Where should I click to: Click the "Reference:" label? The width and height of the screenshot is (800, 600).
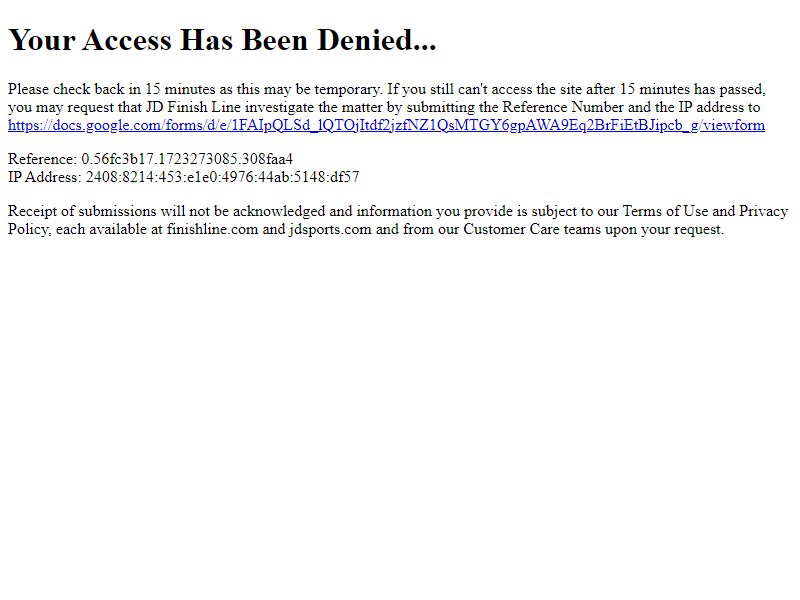[42, 159]
